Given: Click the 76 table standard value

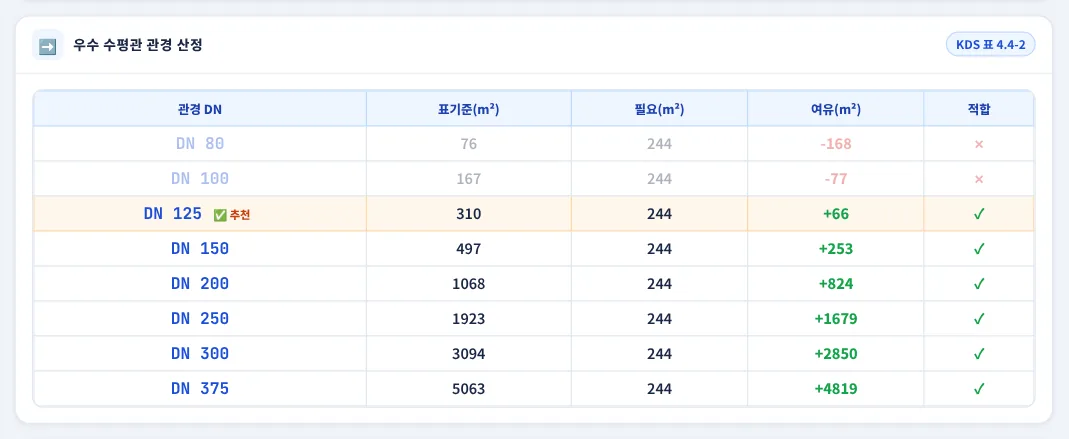Looking at the screenshot, I should point(468,145).
